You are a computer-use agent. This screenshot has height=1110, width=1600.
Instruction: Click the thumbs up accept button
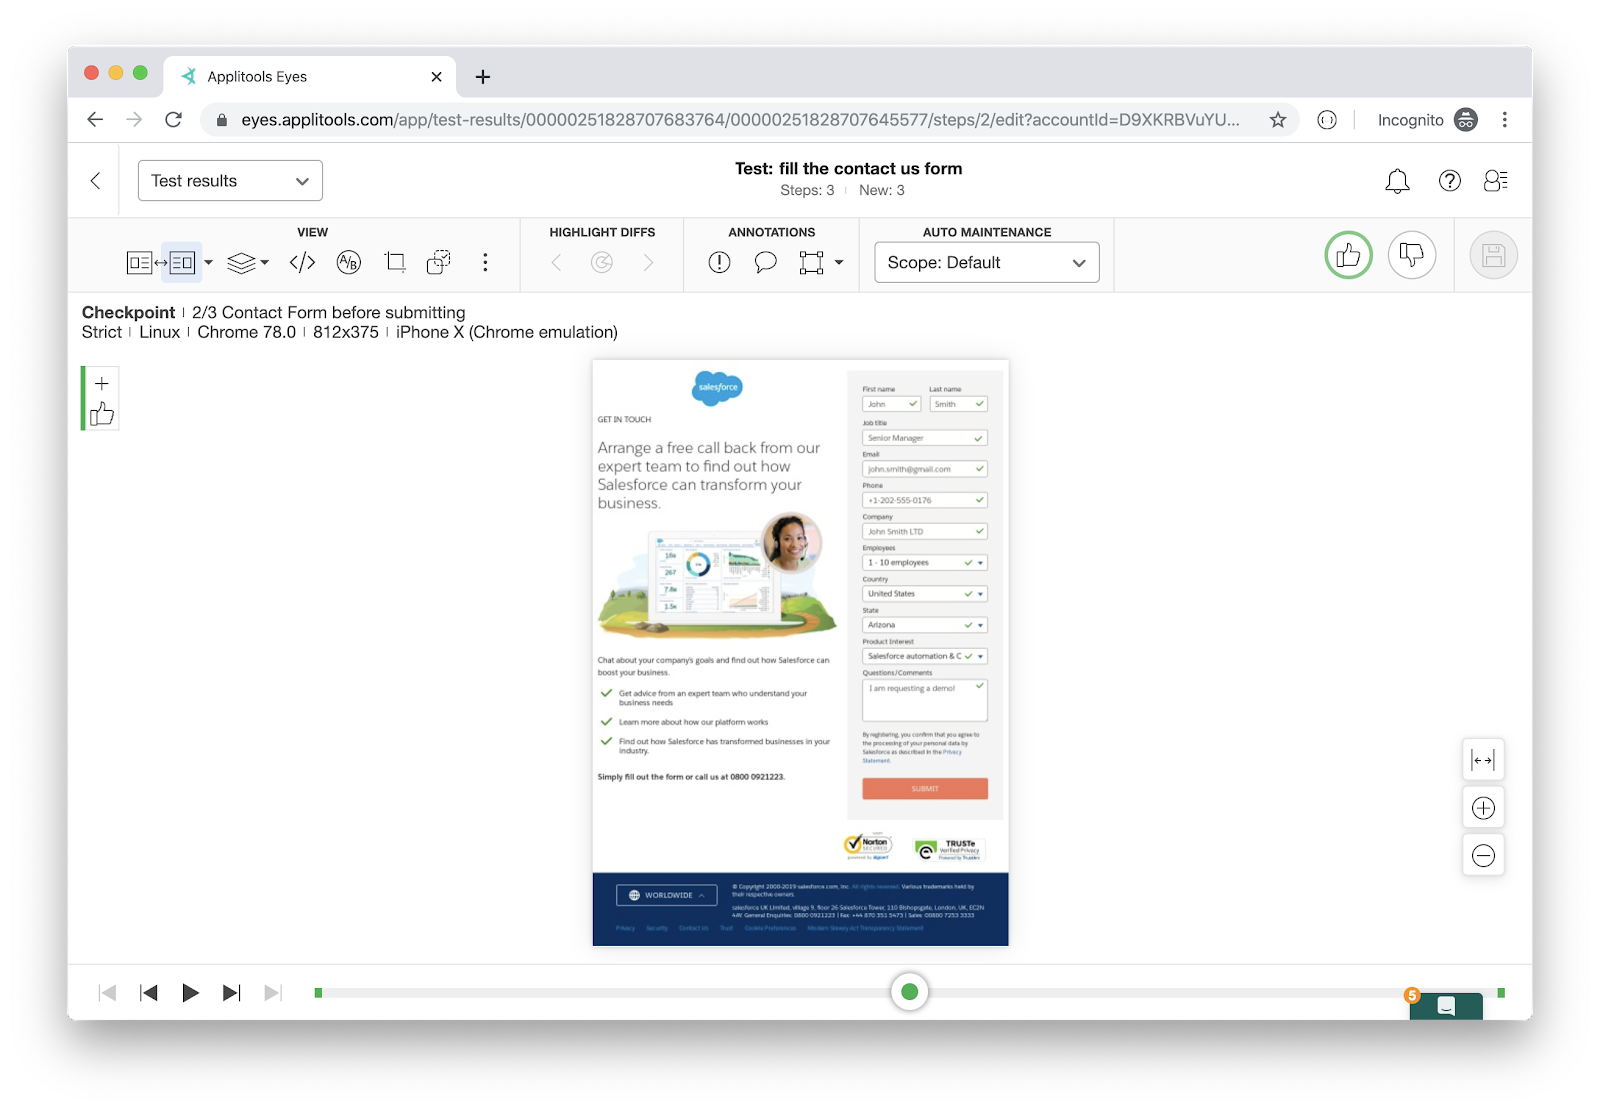(x=1348, y=255)
